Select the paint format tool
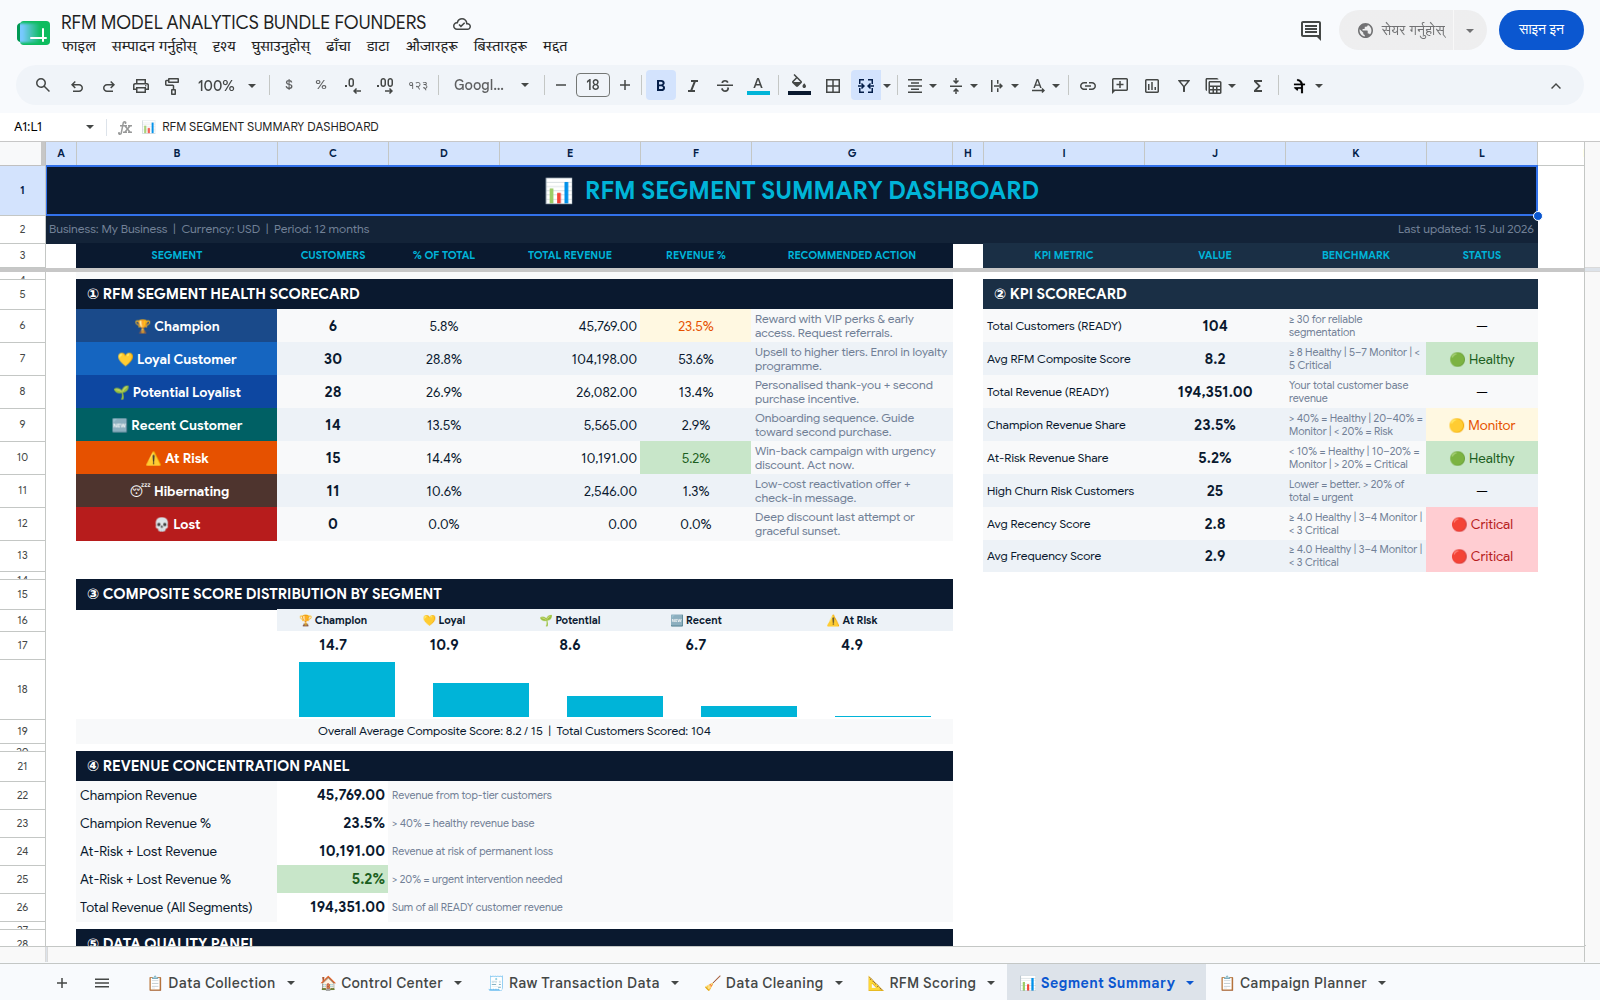The height and width of the screenshot is (1000, 1600). pos(172,86)
